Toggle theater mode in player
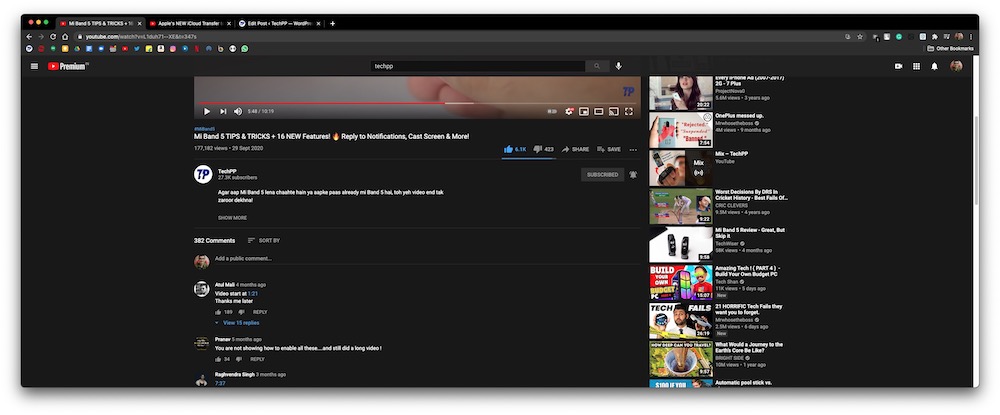The image size is (1000, 415). point(599,112)
